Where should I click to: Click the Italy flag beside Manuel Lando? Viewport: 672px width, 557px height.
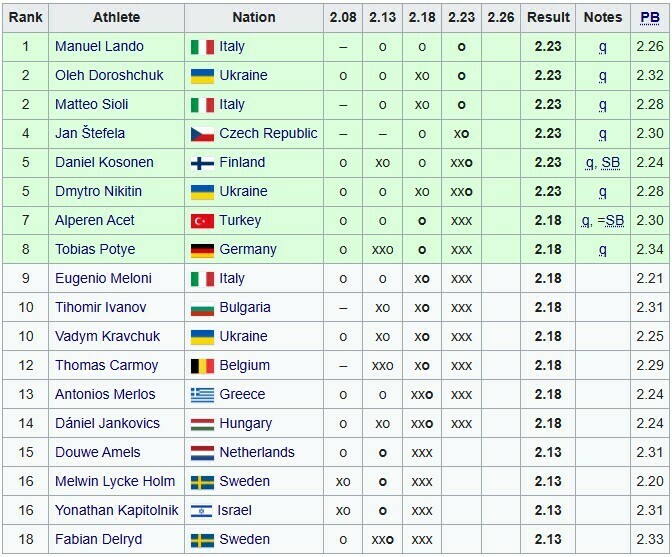pyautogui.click(x=202, y=47)
